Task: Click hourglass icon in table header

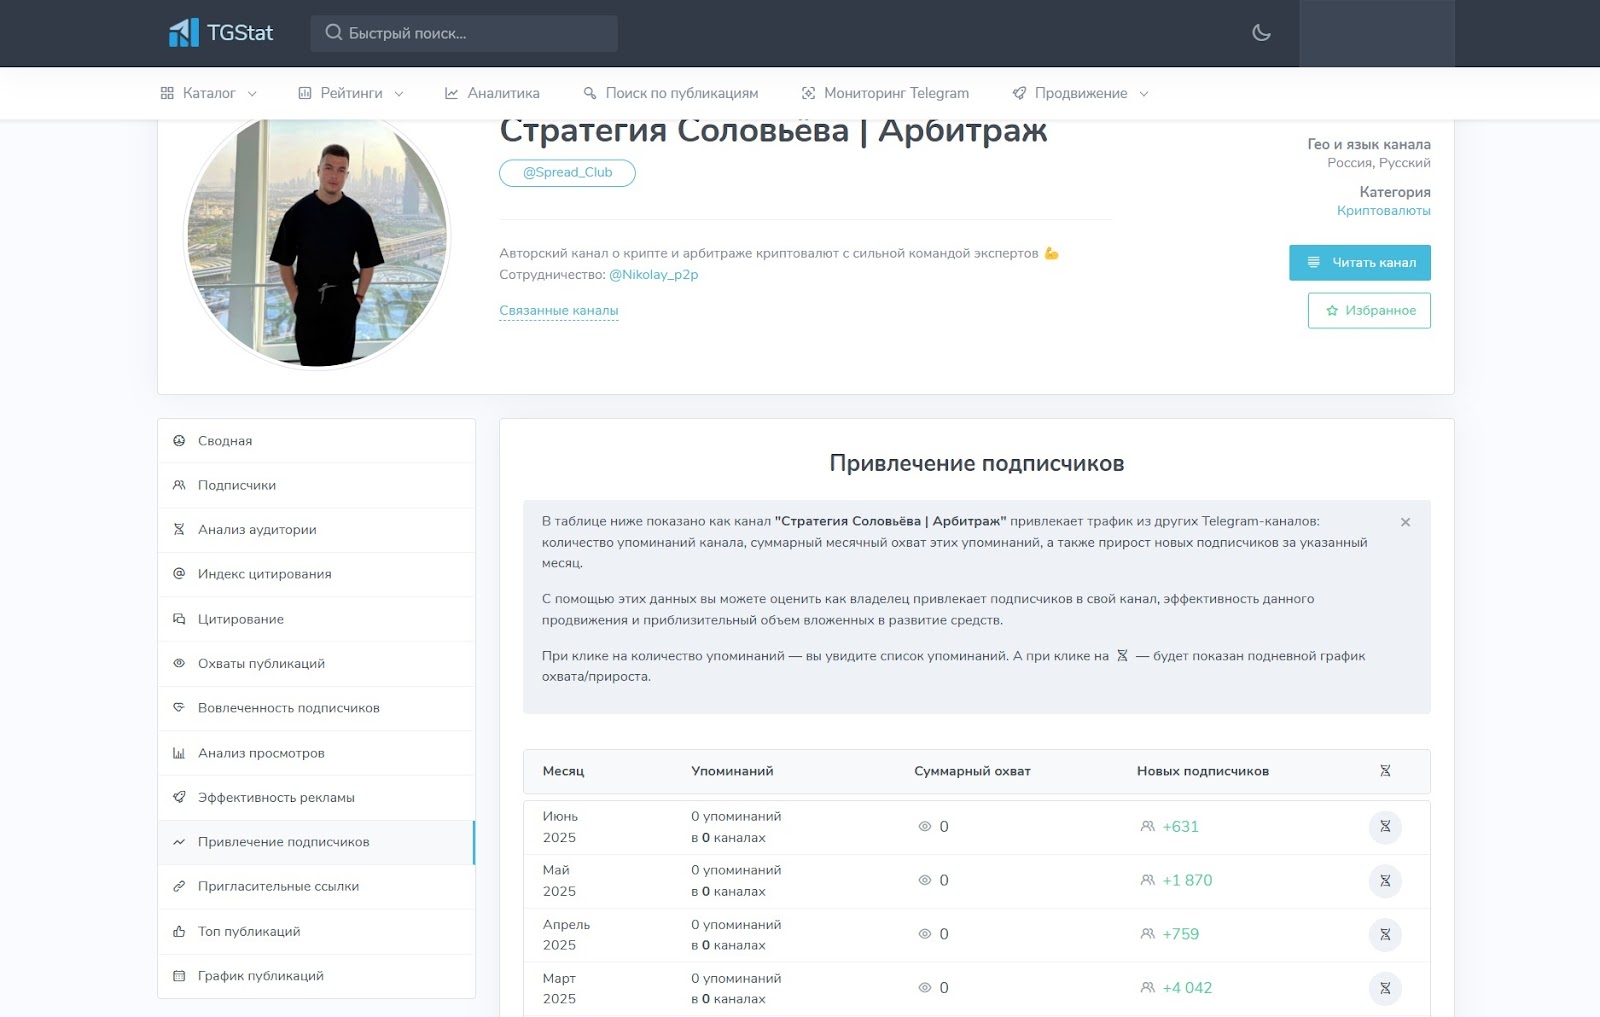Action: tap(1385, 771)
